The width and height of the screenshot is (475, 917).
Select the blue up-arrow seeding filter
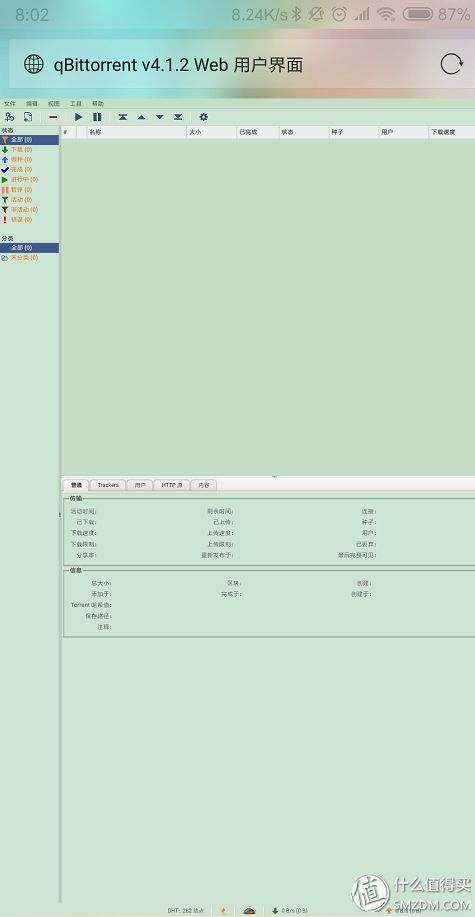click(x=29, y=160)
